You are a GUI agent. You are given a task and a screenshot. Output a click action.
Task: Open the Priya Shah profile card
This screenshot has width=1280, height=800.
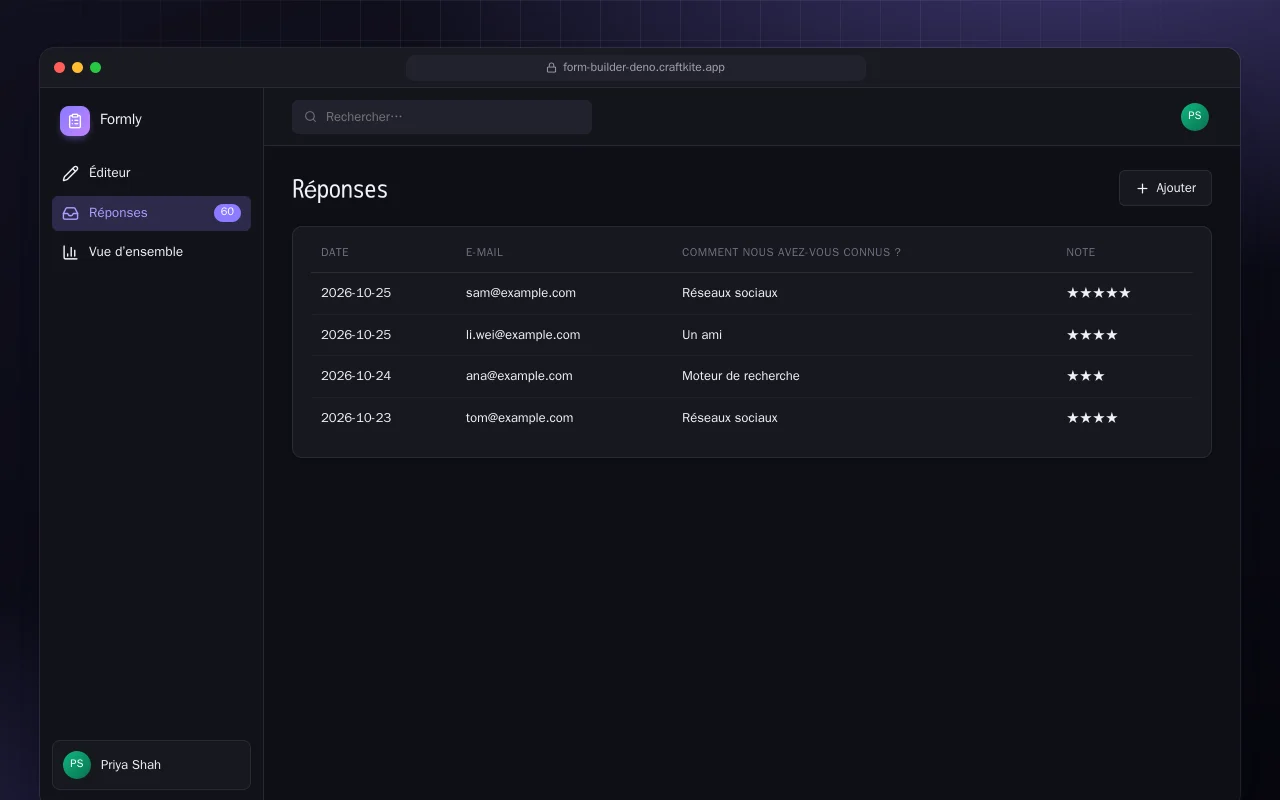151,765
